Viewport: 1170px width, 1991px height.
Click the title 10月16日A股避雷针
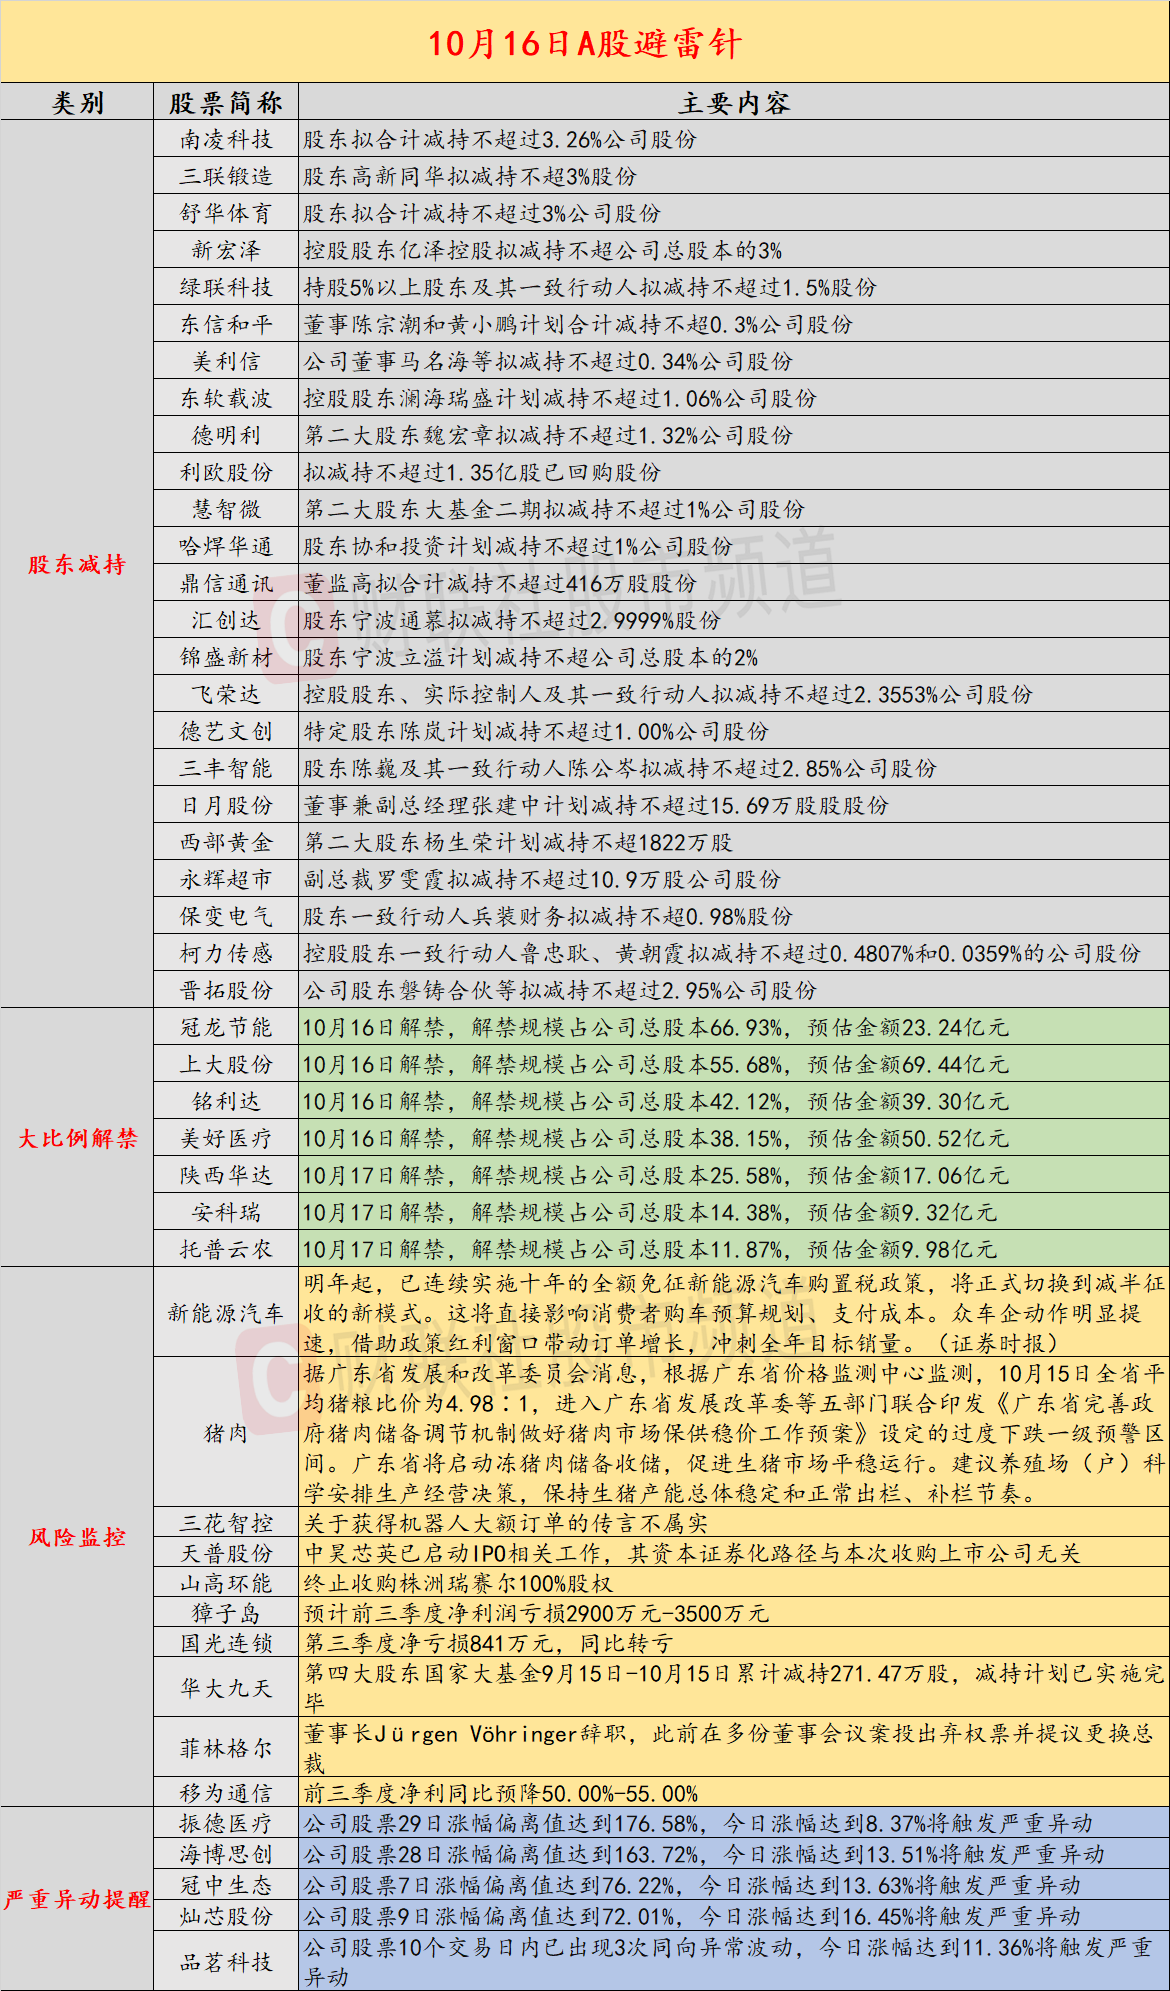(x=585, y=43)
